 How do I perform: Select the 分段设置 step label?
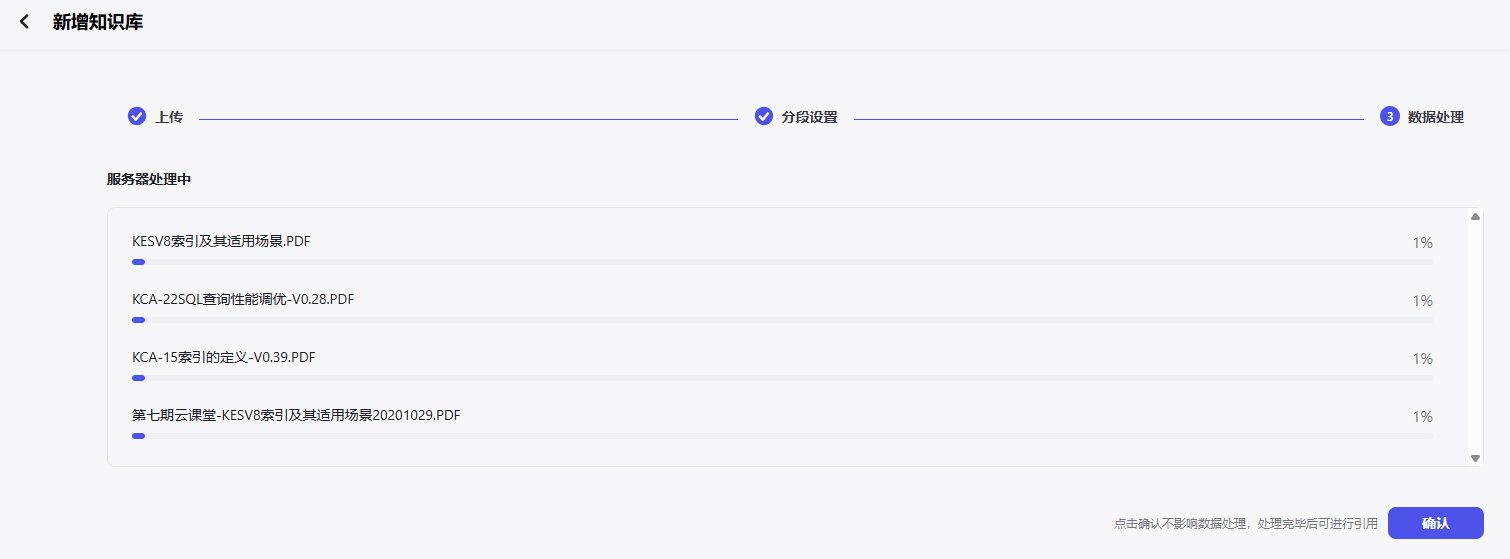click(809, 117)
